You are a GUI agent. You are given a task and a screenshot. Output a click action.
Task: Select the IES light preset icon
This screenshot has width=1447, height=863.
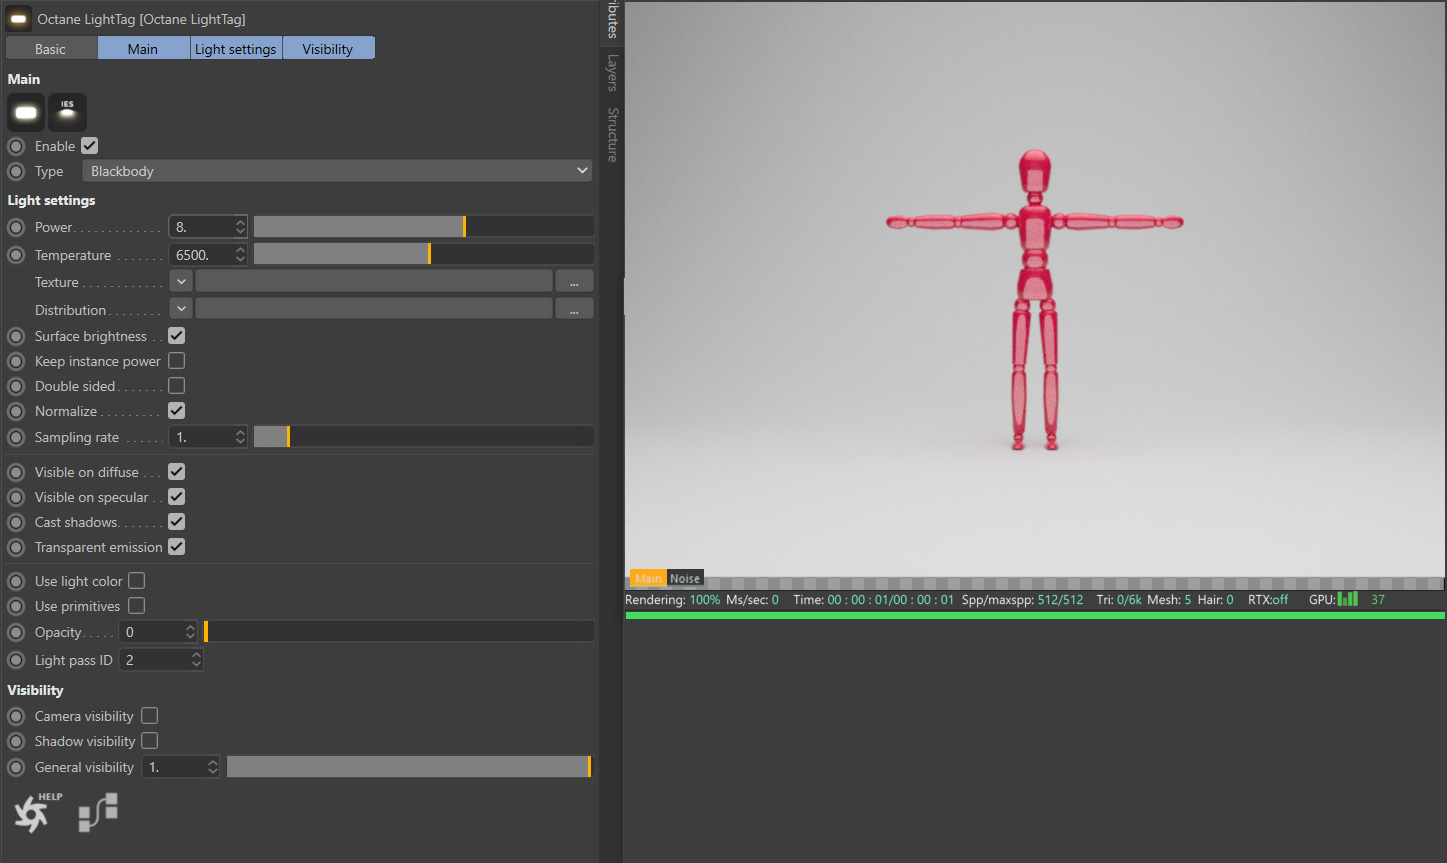pyautogui.click(x=67, y=112)
